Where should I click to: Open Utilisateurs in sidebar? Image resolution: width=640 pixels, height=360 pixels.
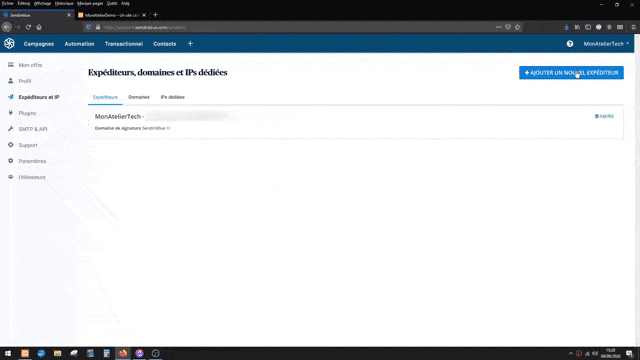pyautogui.click(x=32, y=177)
